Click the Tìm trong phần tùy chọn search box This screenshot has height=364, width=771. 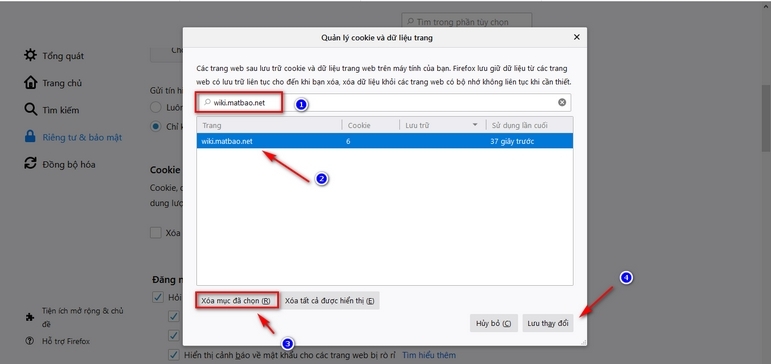click(x=467, y=22)
